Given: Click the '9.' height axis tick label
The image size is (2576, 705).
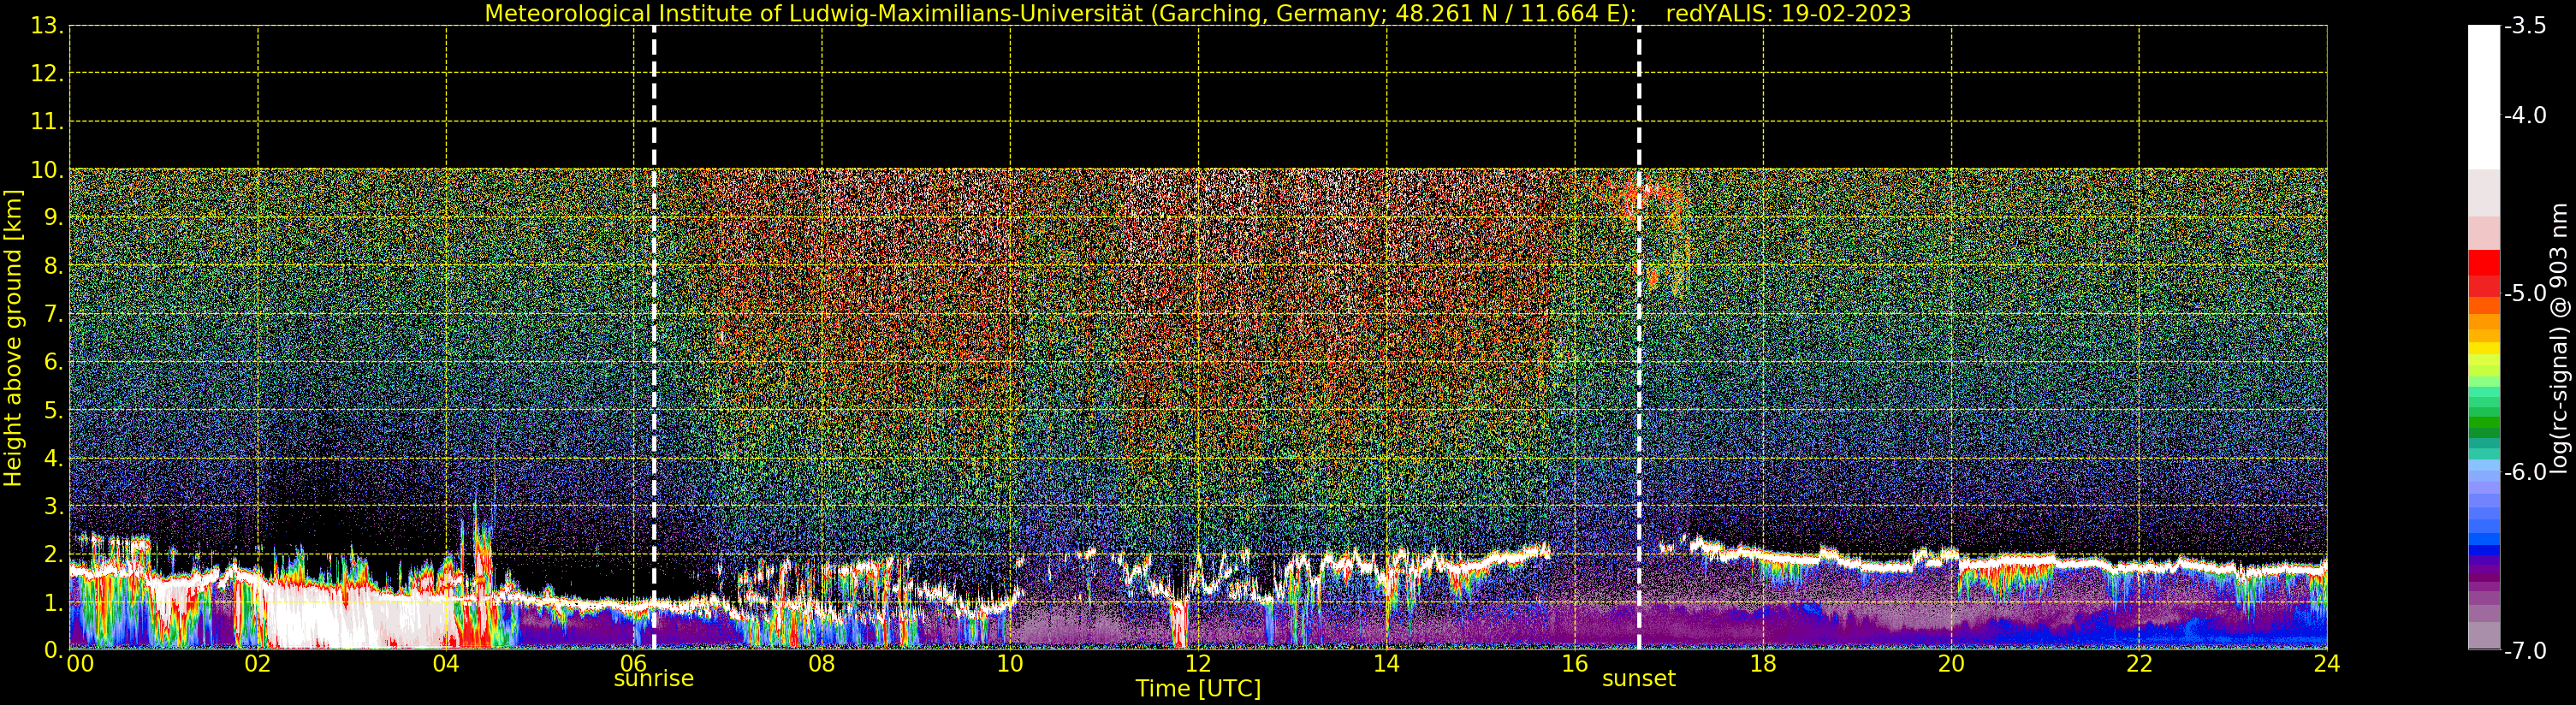Looking at the screenshot, I should [x=53, y=218].
